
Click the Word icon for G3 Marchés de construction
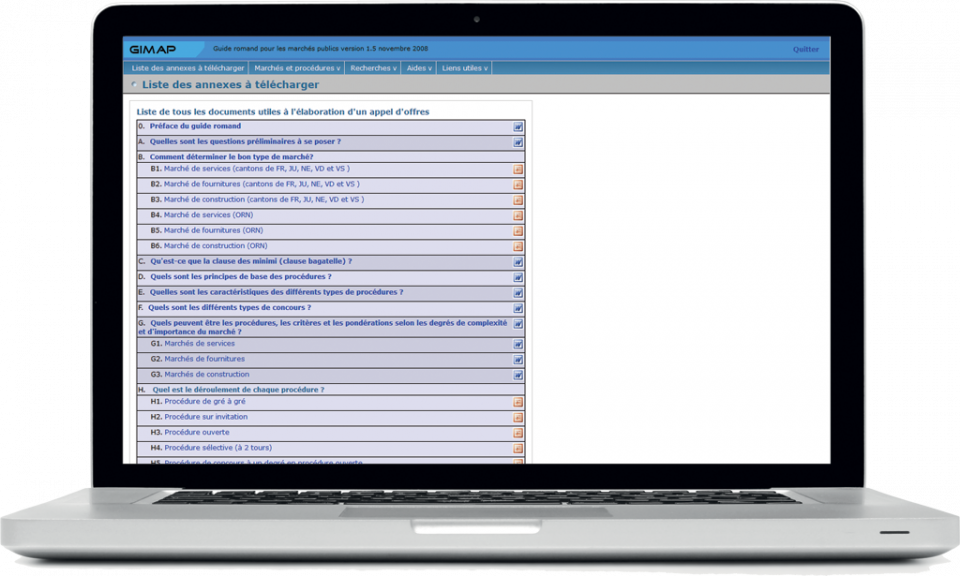pyautogui.click(x=518, y=375)
